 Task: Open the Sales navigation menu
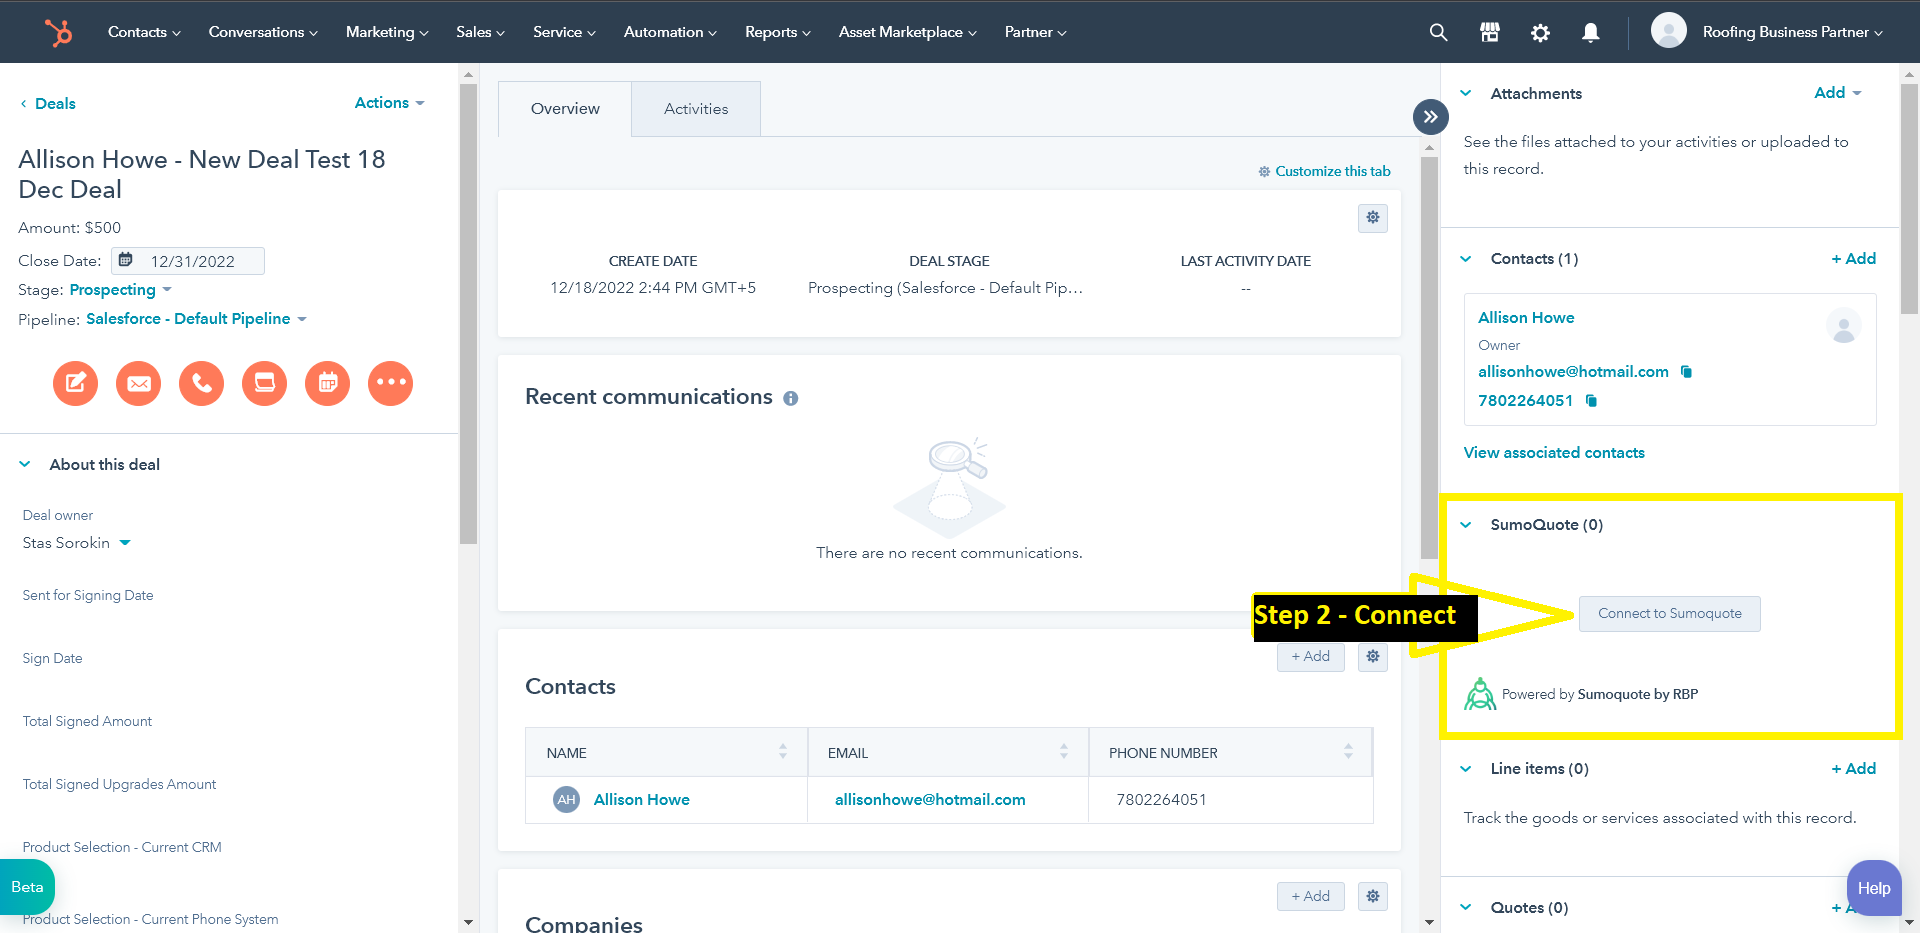pos(480,32)
